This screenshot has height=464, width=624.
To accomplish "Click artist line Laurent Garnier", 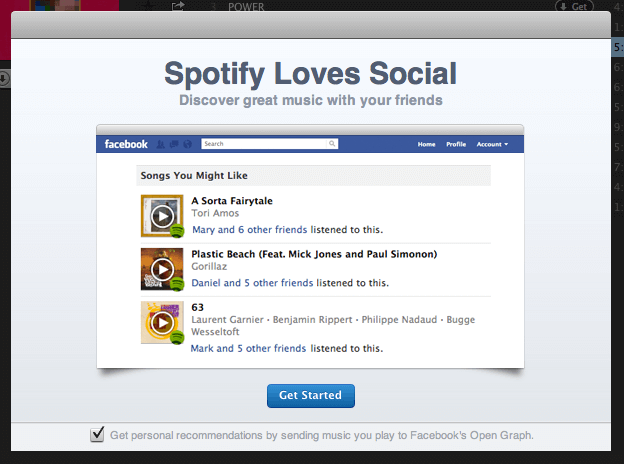I will point(227,320).
